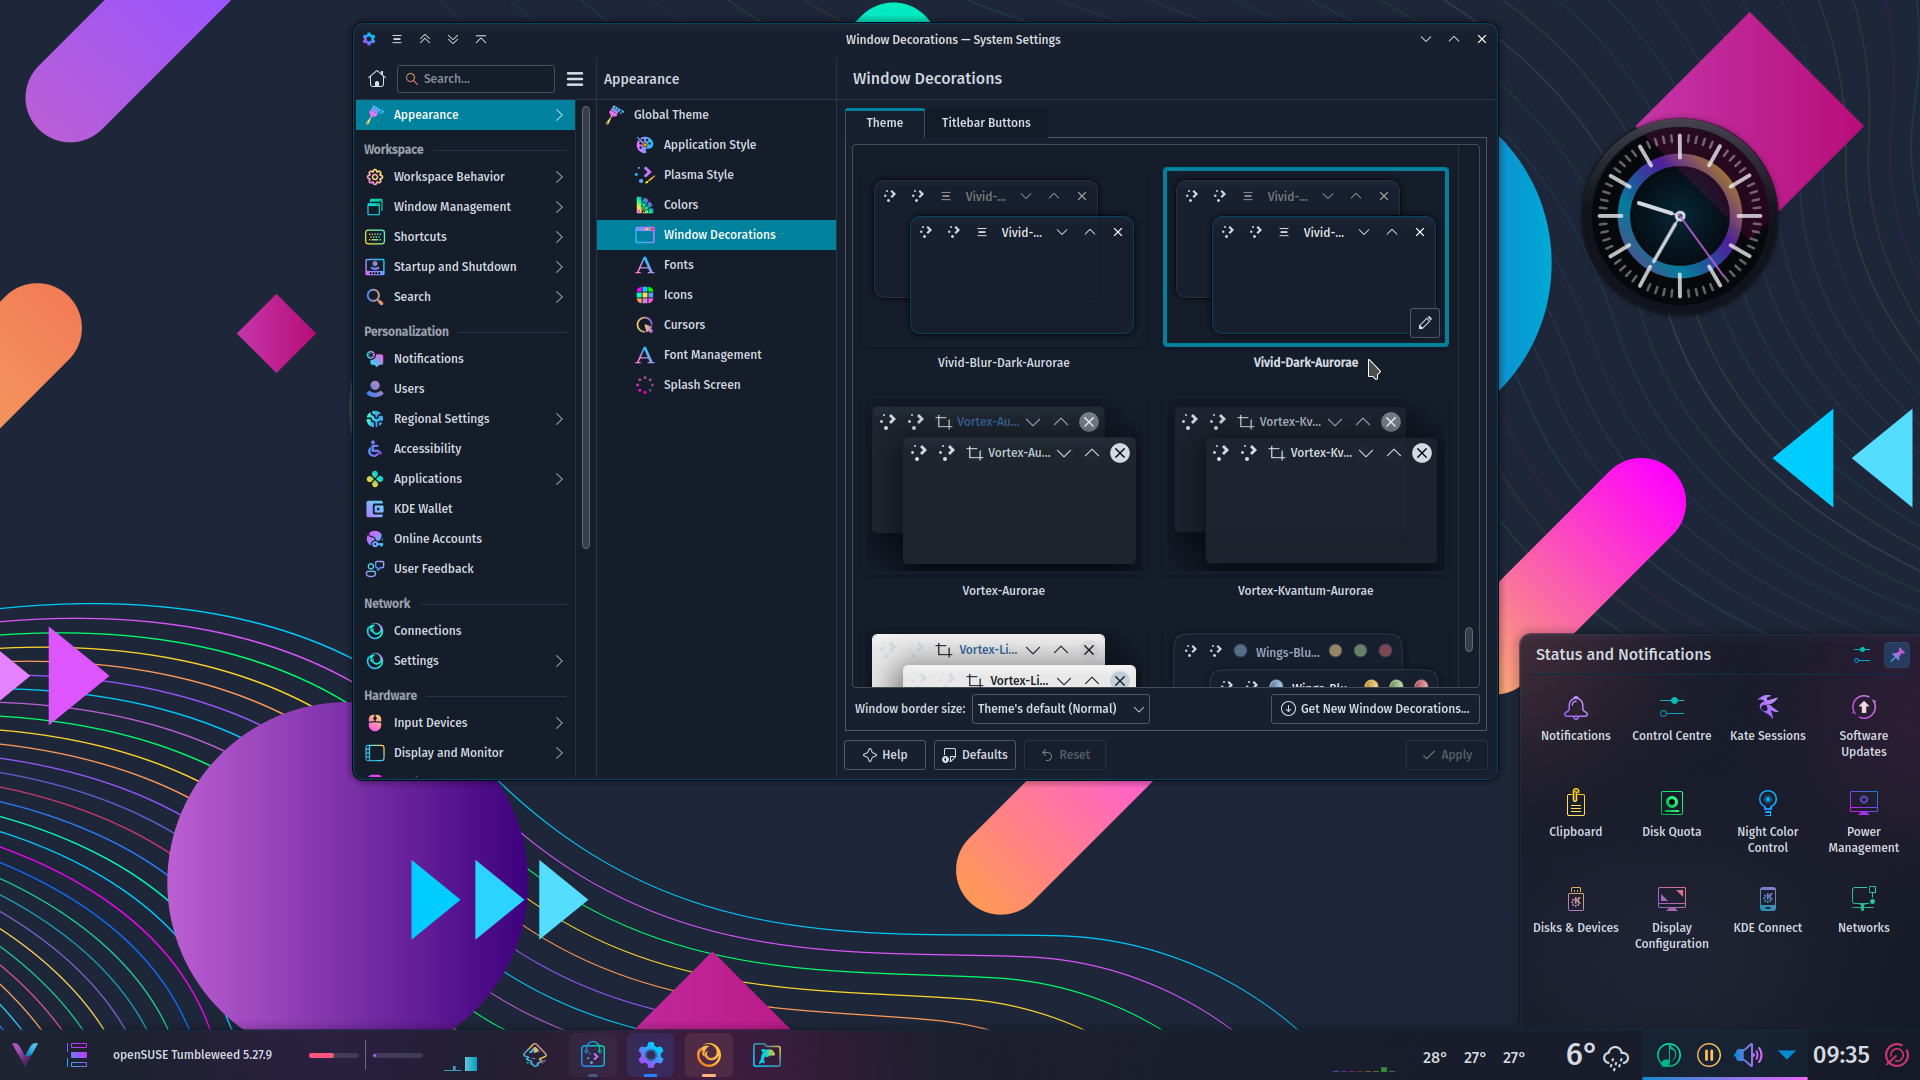The image size is (1920, 1080).
Task: Open Online Accounts settings
Action: [x=465, y=539]
